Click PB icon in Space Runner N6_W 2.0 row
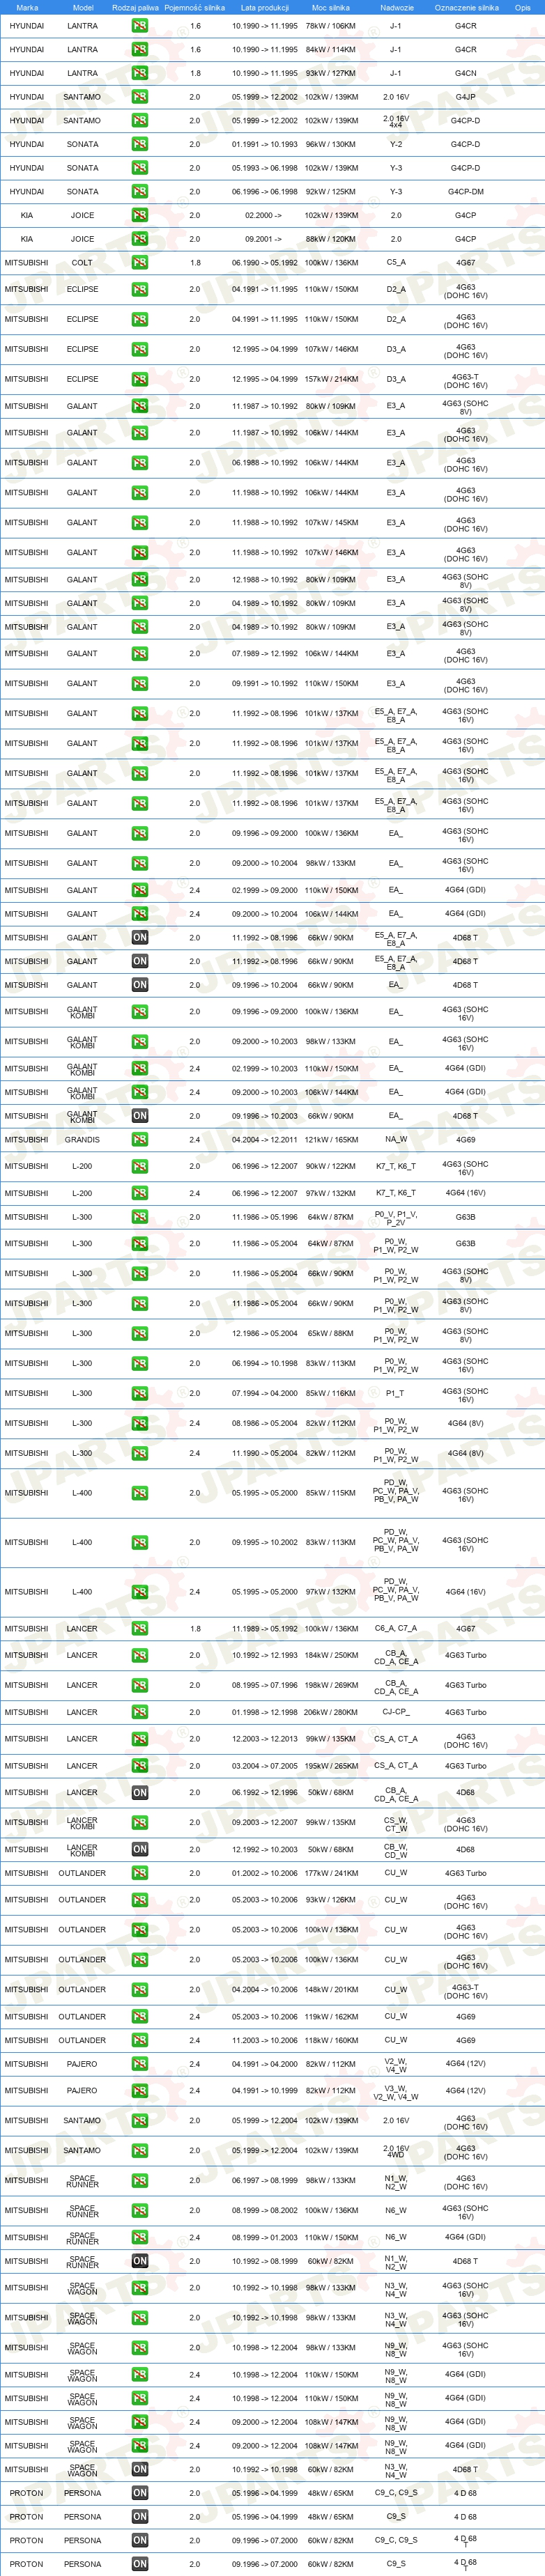The width and height of the screenshot is (545, 2576). pyautogui.click(x=140, y=2210)
